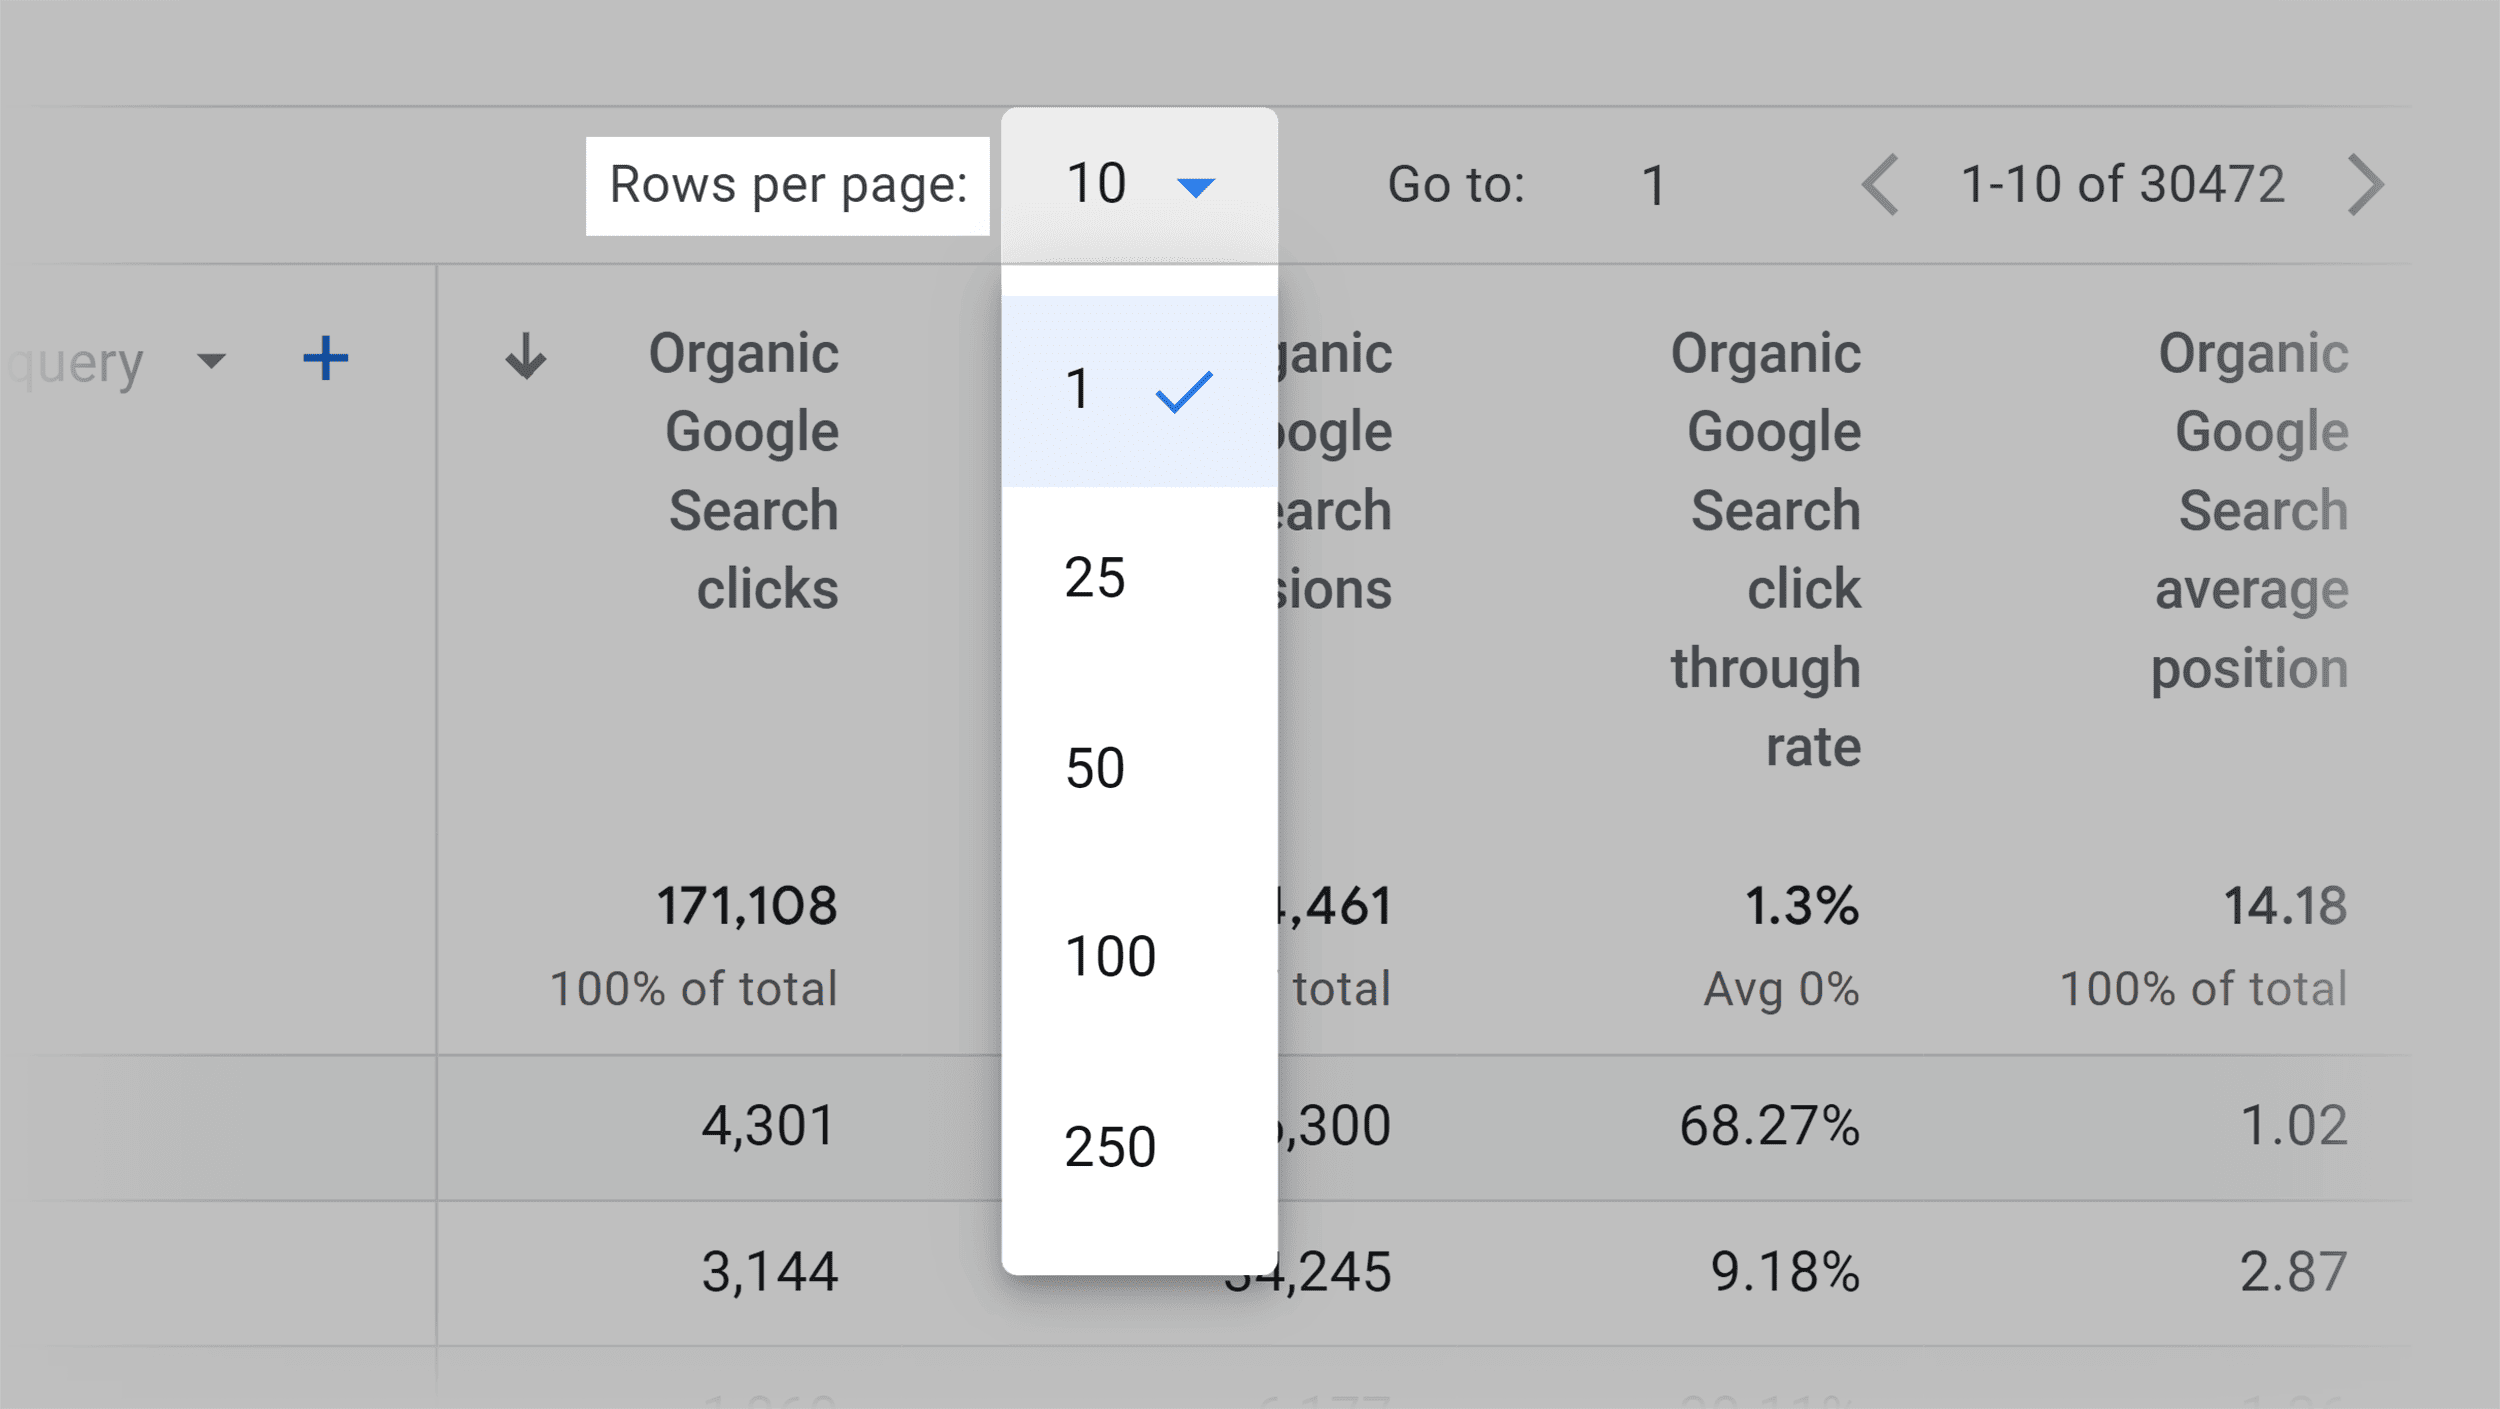2500x1409 pixels.
Task: Sort by Organic Google Search clicks column
Action: 743,471
